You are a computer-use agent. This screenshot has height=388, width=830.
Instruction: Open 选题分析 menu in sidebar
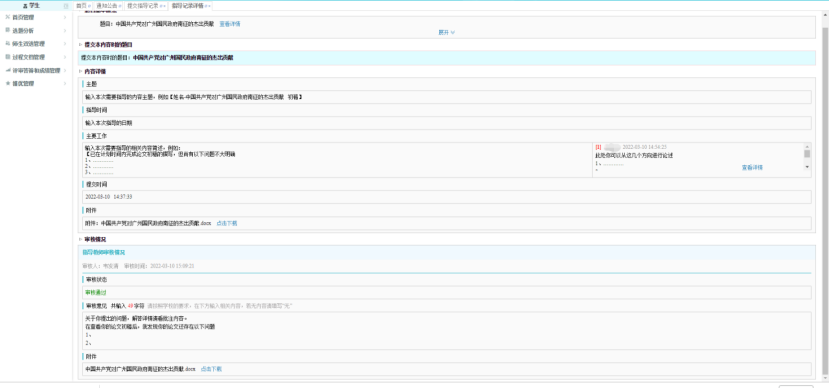coord(36,30)
